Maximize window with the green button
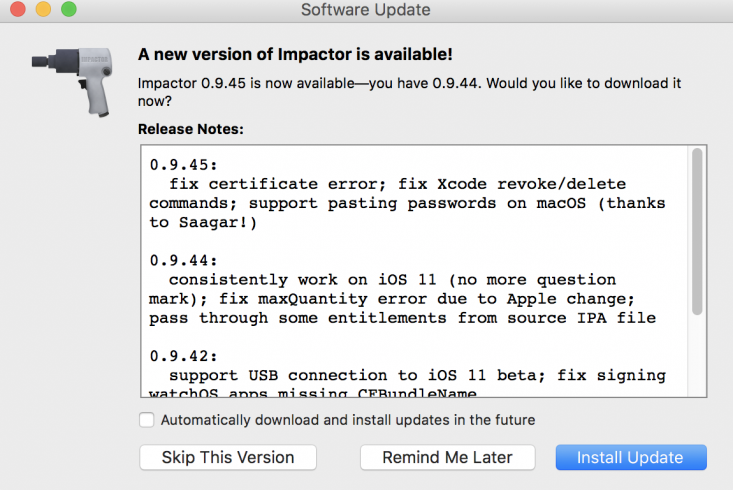Image resolution: width=733 pixels, height=490 pixels. (68, 10)
